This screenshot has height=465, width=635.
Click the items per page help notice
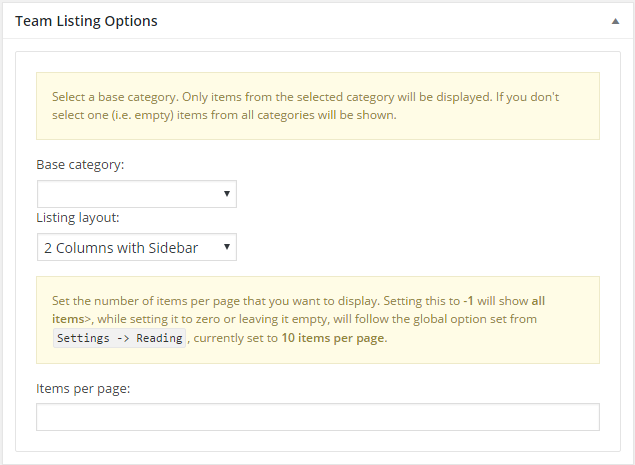click(318, 320)
